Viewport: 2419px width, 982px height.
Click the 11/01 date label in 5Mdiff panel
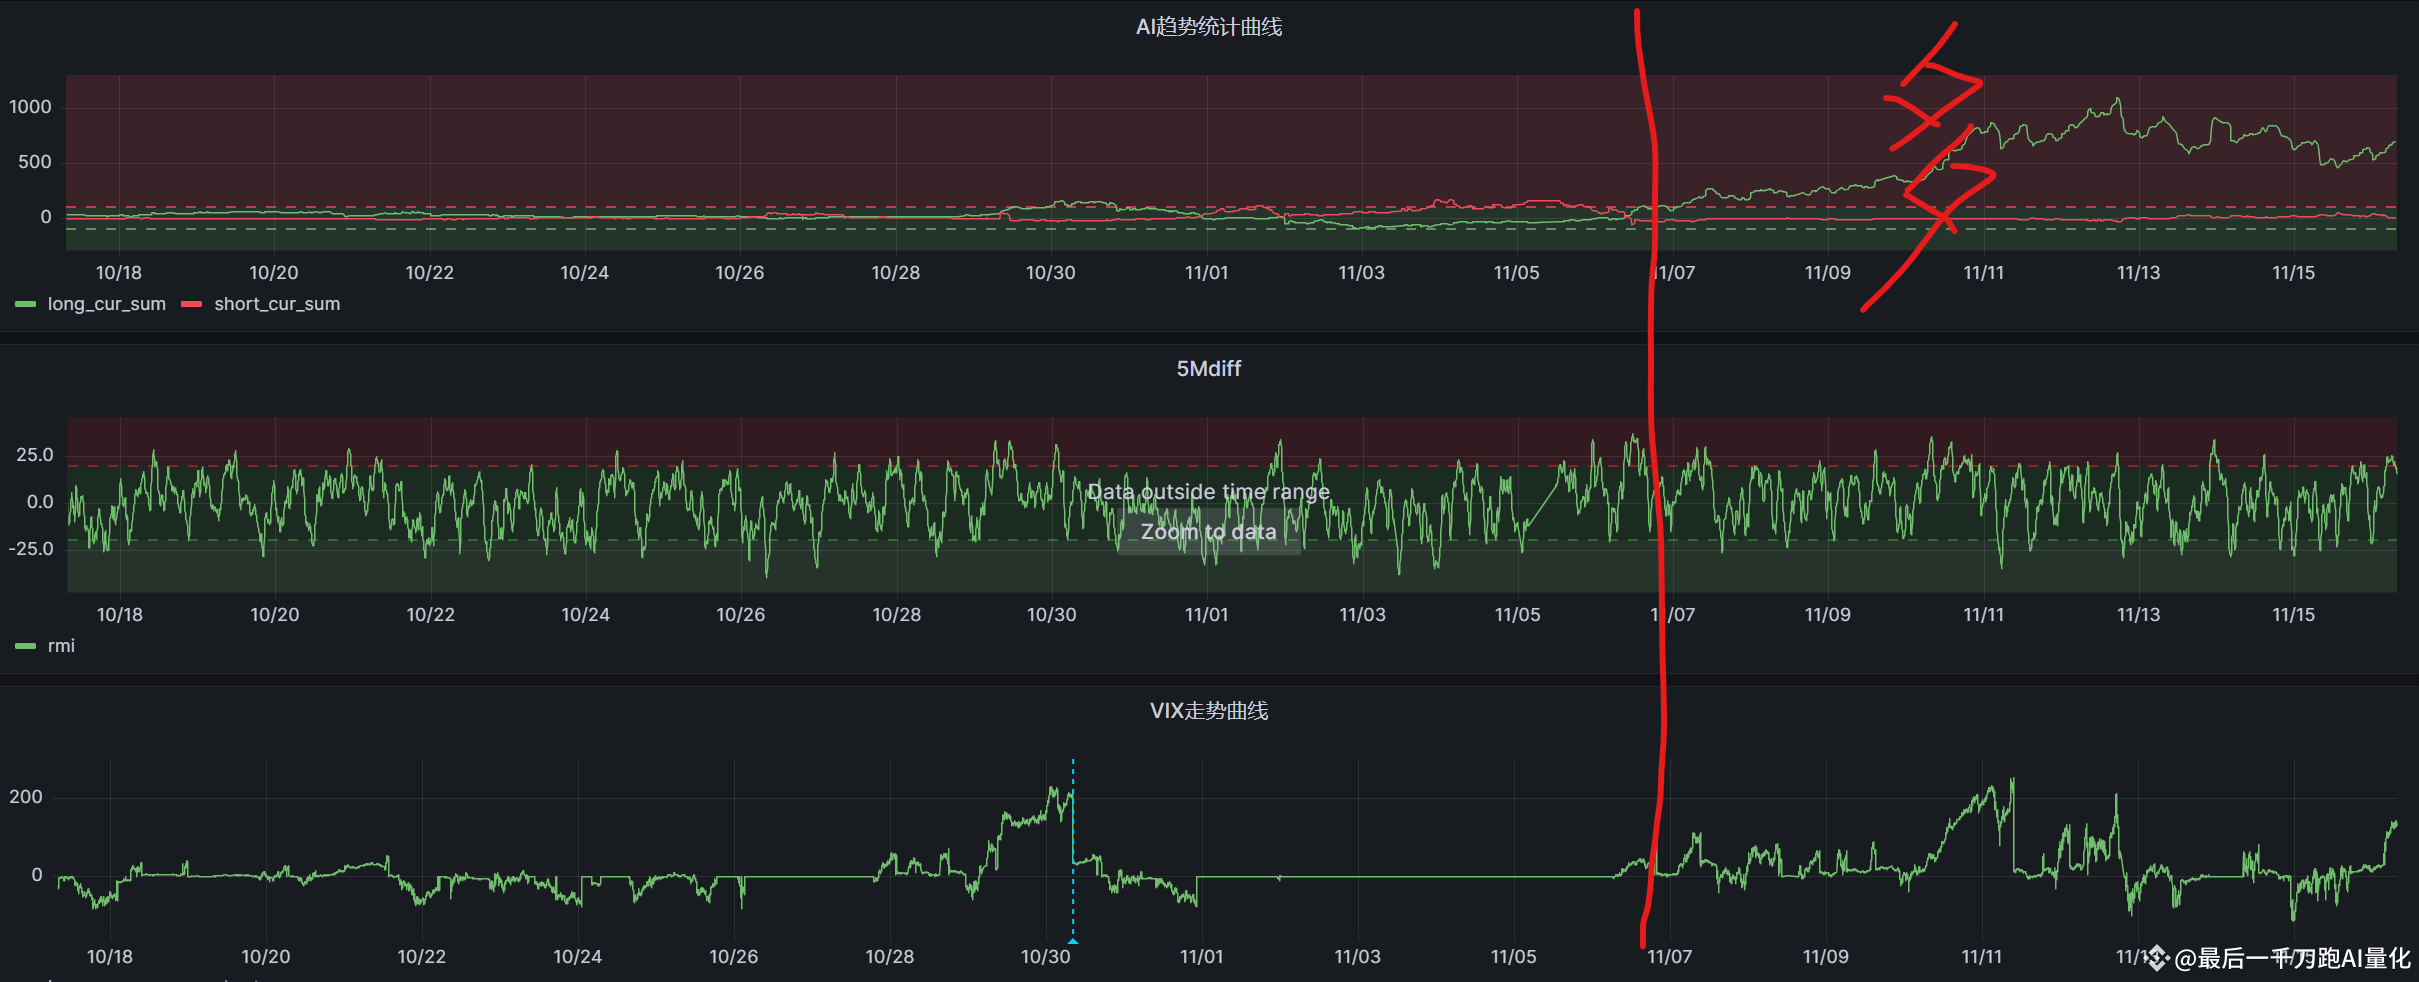1207,615
